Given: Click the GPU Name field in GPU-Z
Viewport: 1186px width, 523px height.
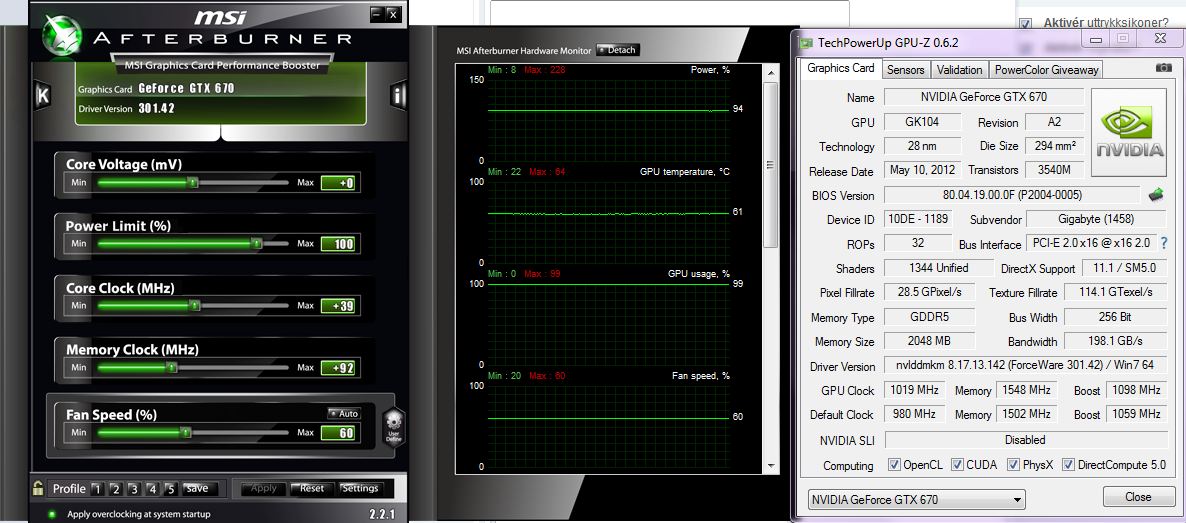Looking at the screenshot, I should point(983,97).
